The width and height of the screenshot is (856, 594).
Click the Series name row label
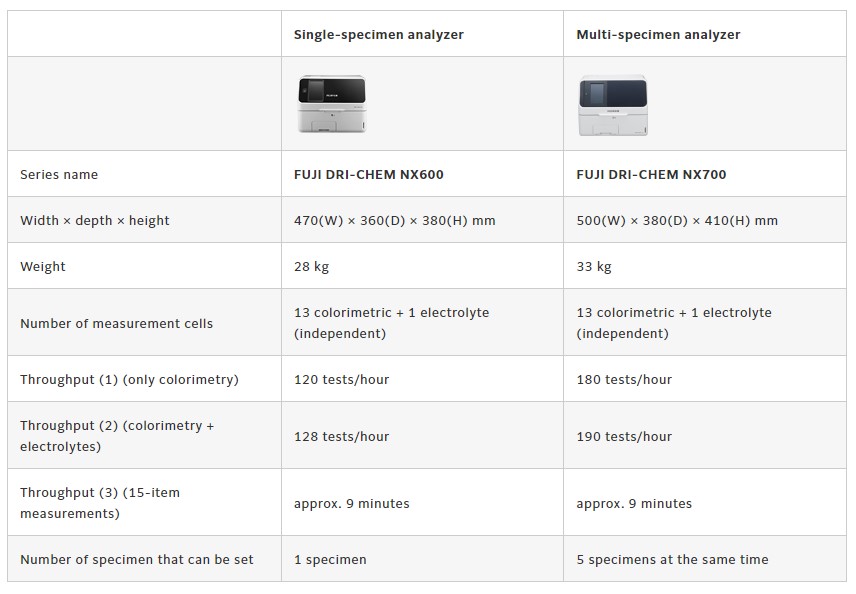(x=59, y=175)
